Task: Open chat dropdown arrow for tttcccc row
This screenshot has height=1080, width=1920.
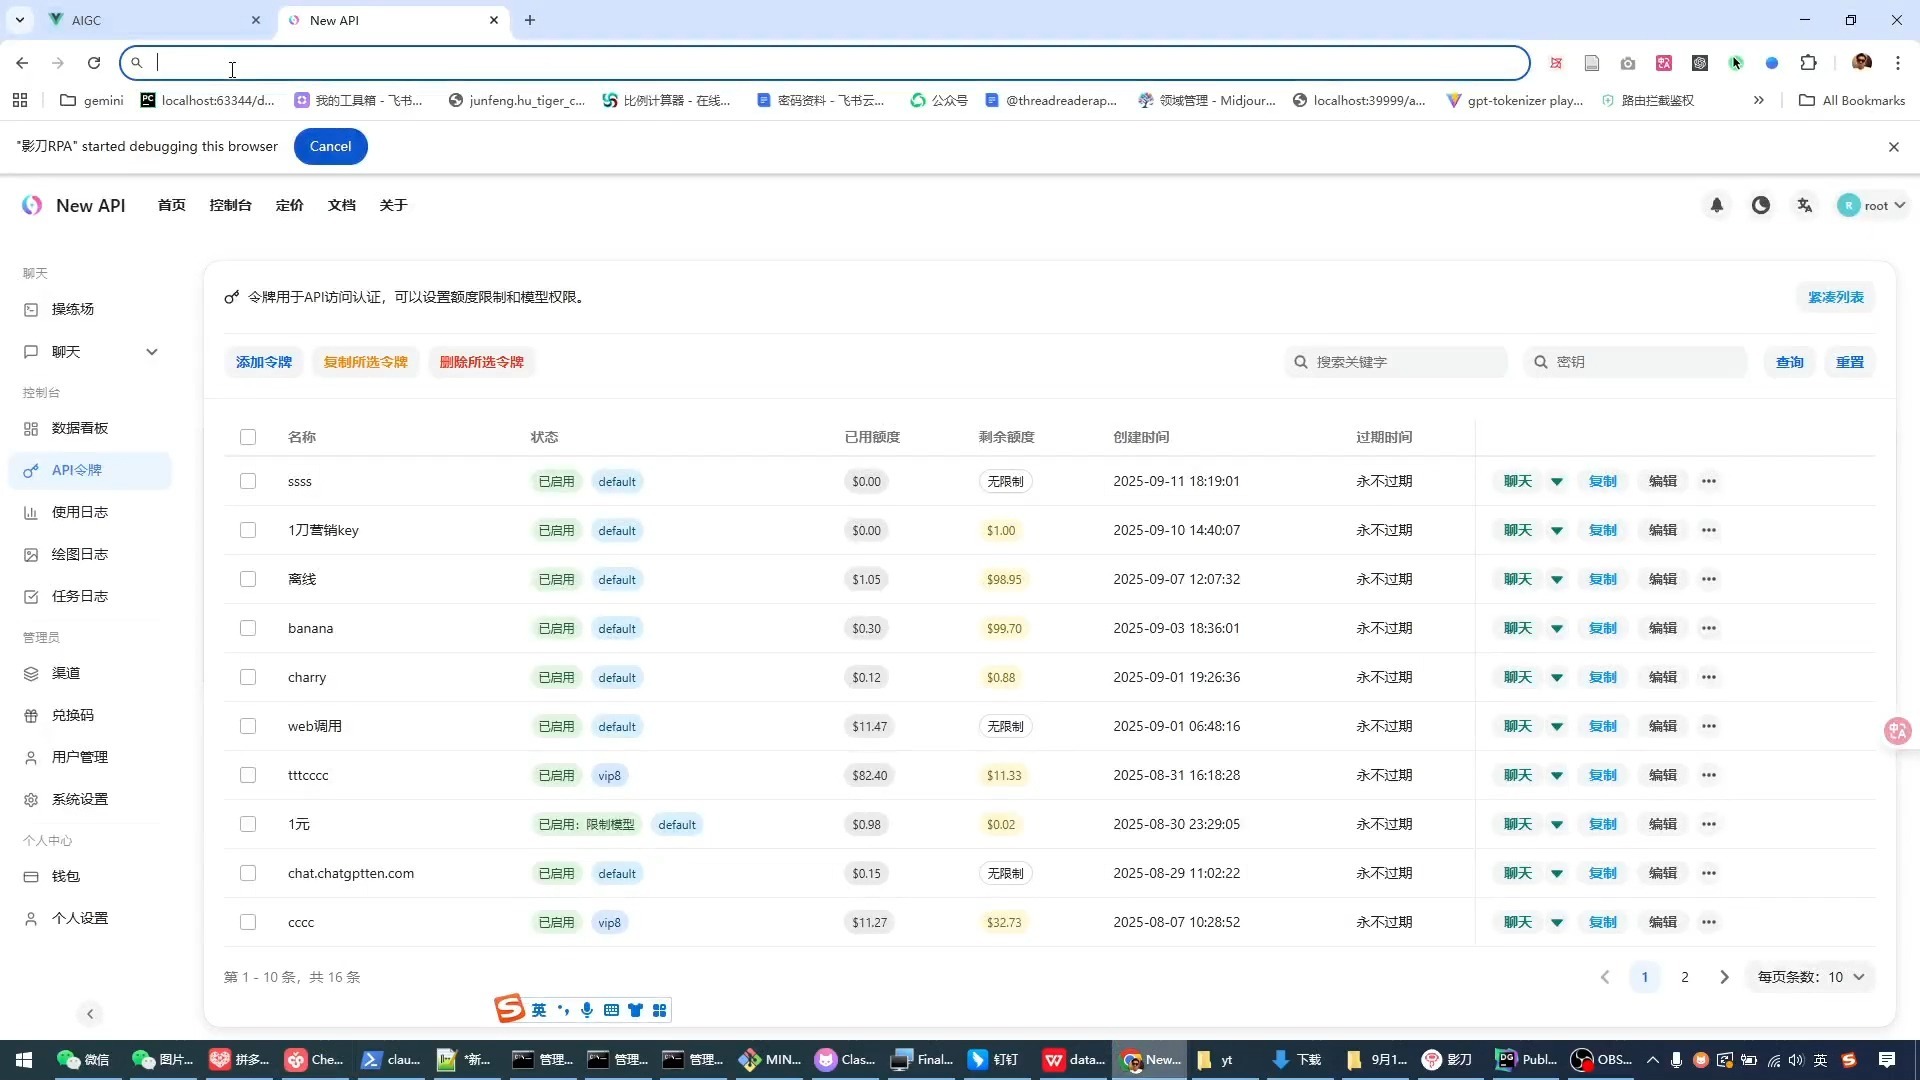Action: click(x=1557, y=775)
